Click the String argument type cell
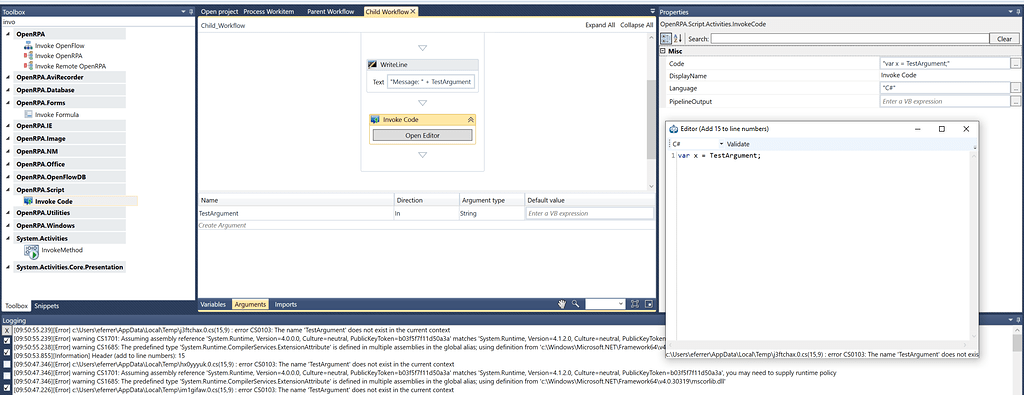1024x395 pixels. (491, 213)
